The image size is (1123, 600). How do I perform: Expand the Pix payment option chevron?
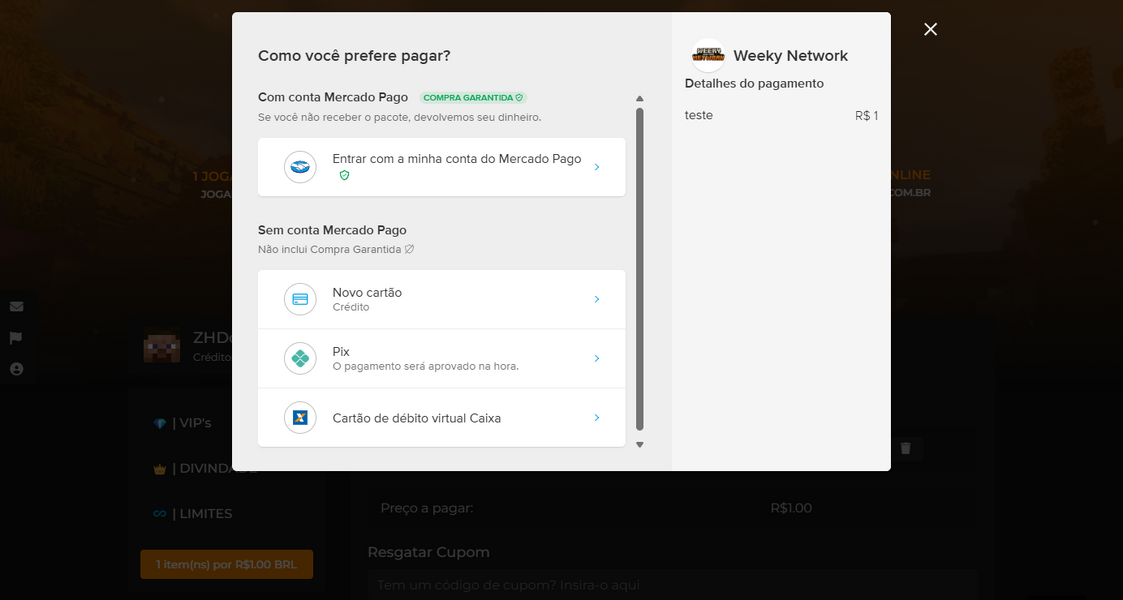597,358
